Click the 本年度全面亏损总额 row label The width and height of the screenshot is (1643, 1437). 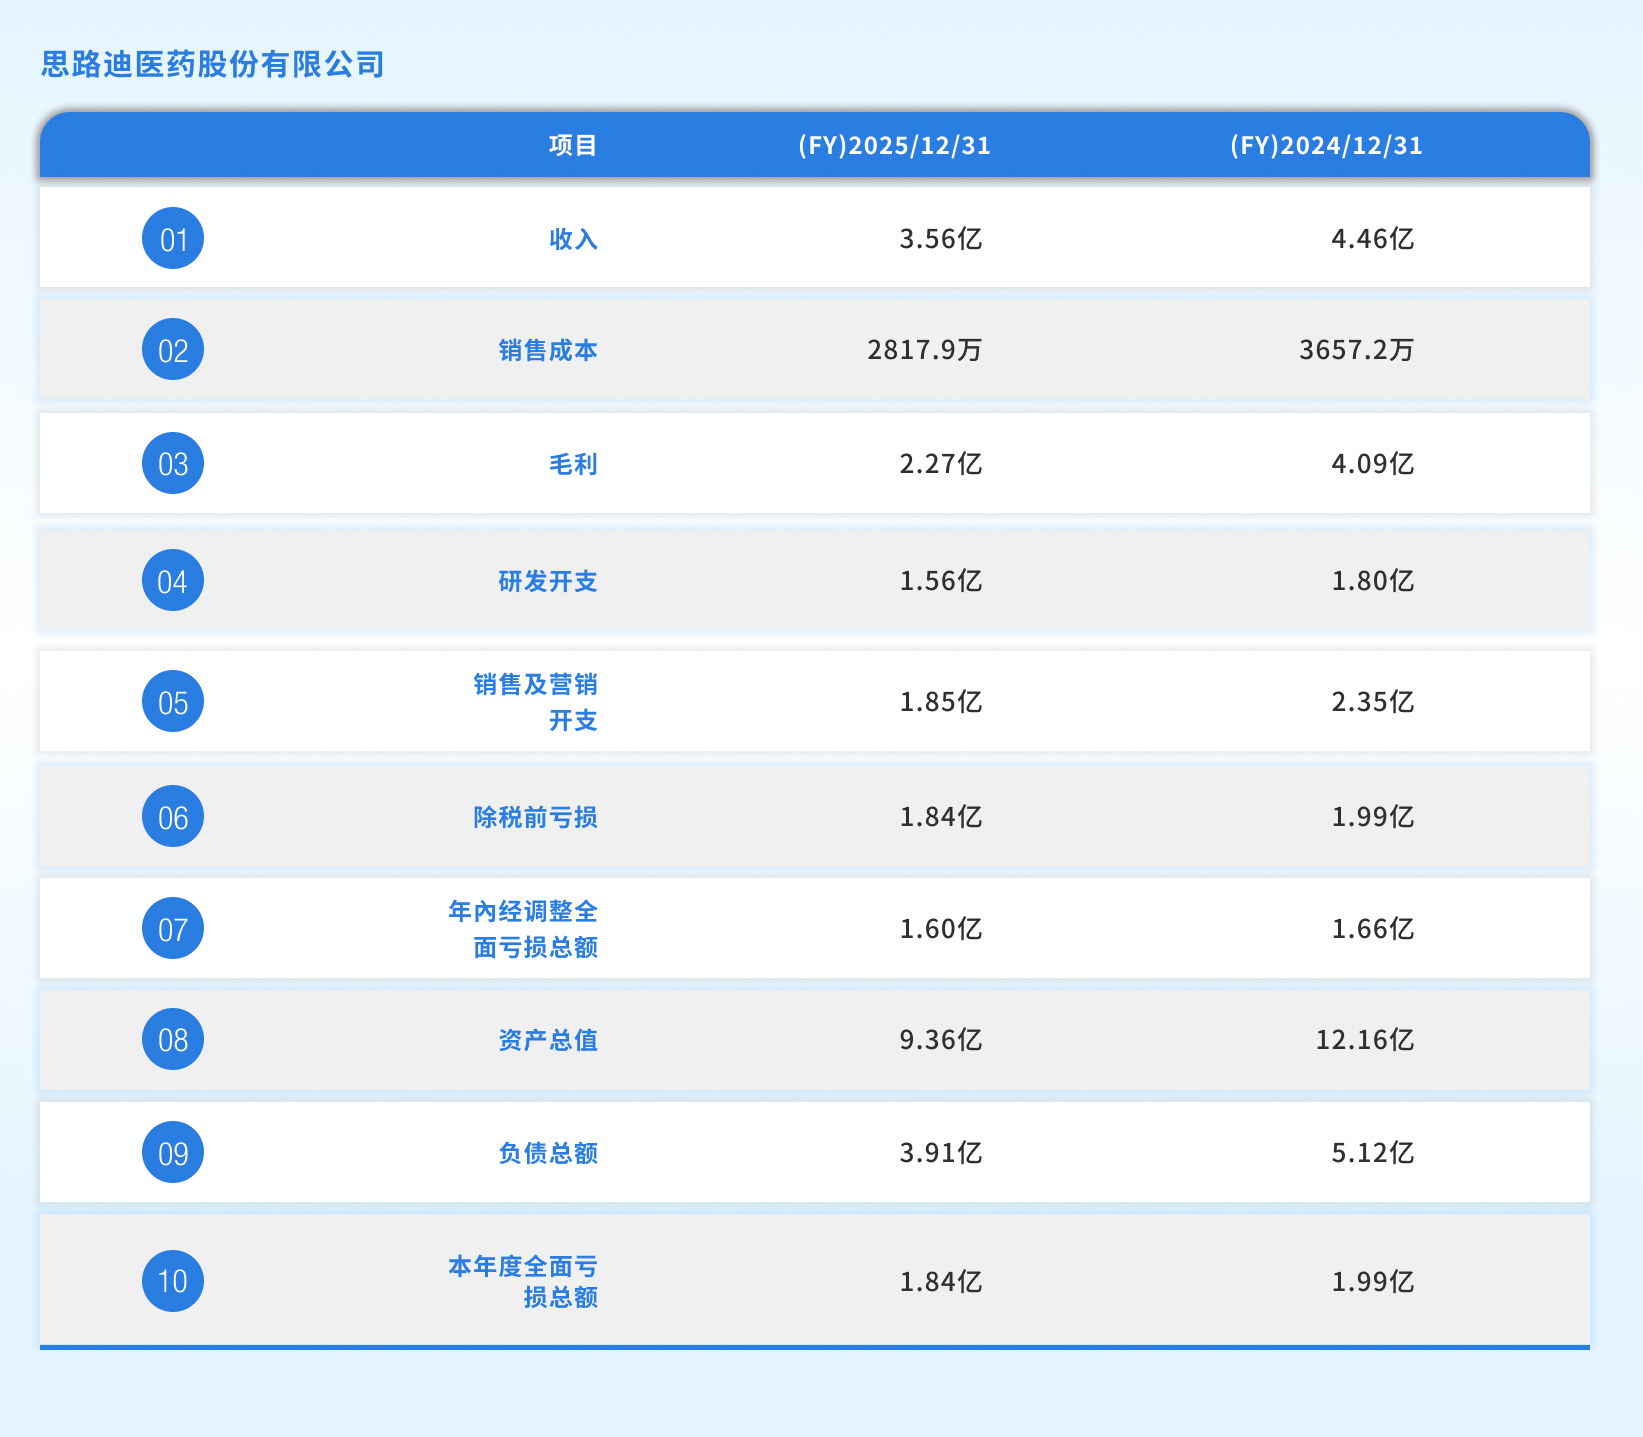point(523,1281)
